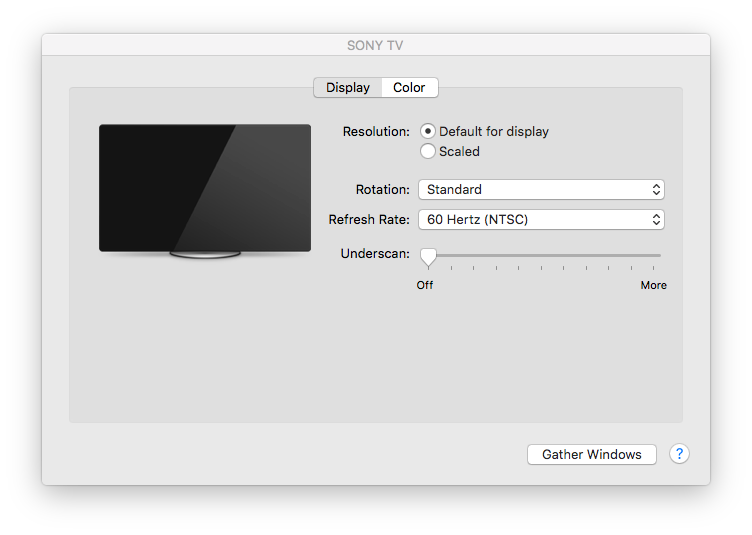Screen dimensions: 752x535
Task: Click the 'More' label under Underscan
Action: (653, 285)
